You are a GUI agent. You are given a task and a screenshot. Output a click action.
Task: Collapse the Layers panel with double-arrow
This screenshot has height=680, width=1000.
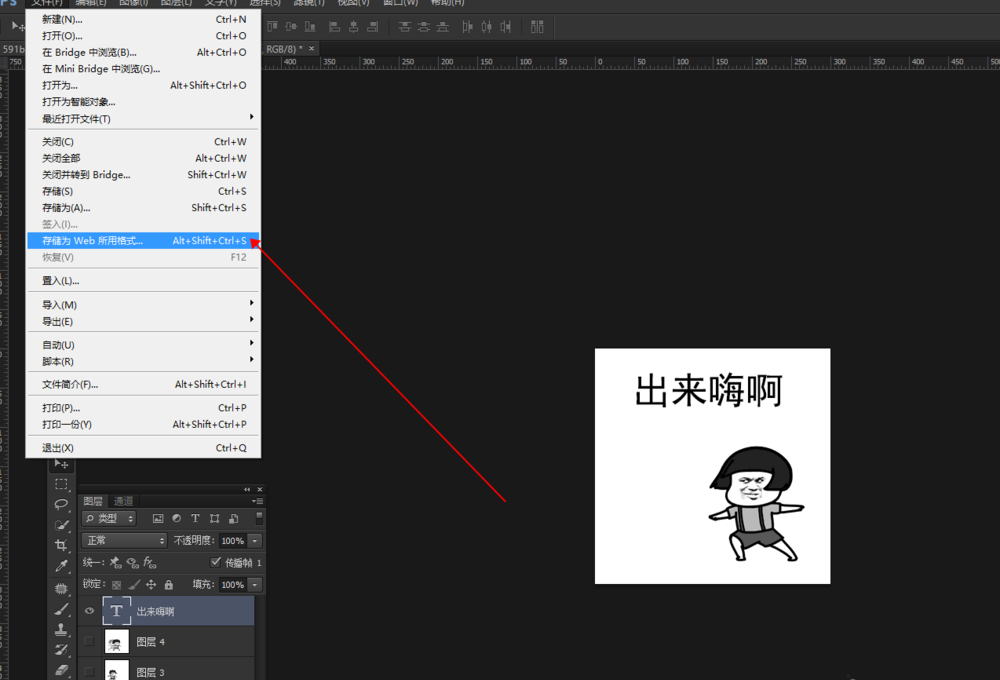tap(247, 489)
